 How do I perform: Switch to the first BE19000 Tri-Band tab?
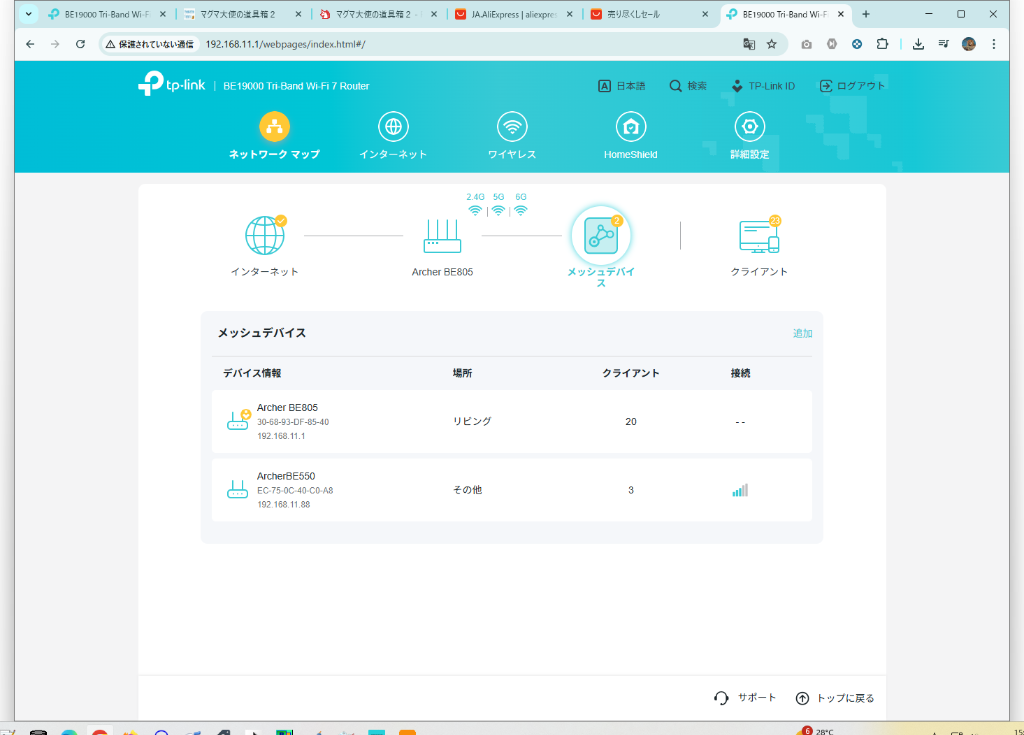point(106,14)
